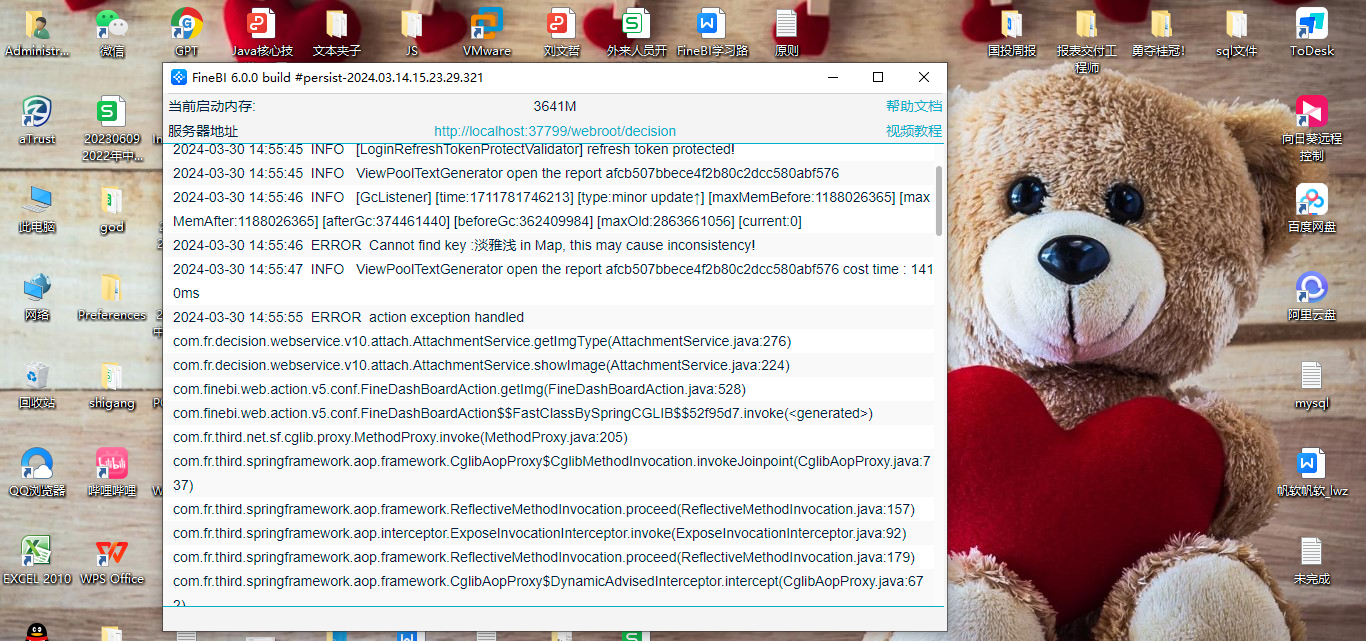The image size is (1366, 641).
Task: Open the localhost:37799 server address link
Action: (555, 131)
